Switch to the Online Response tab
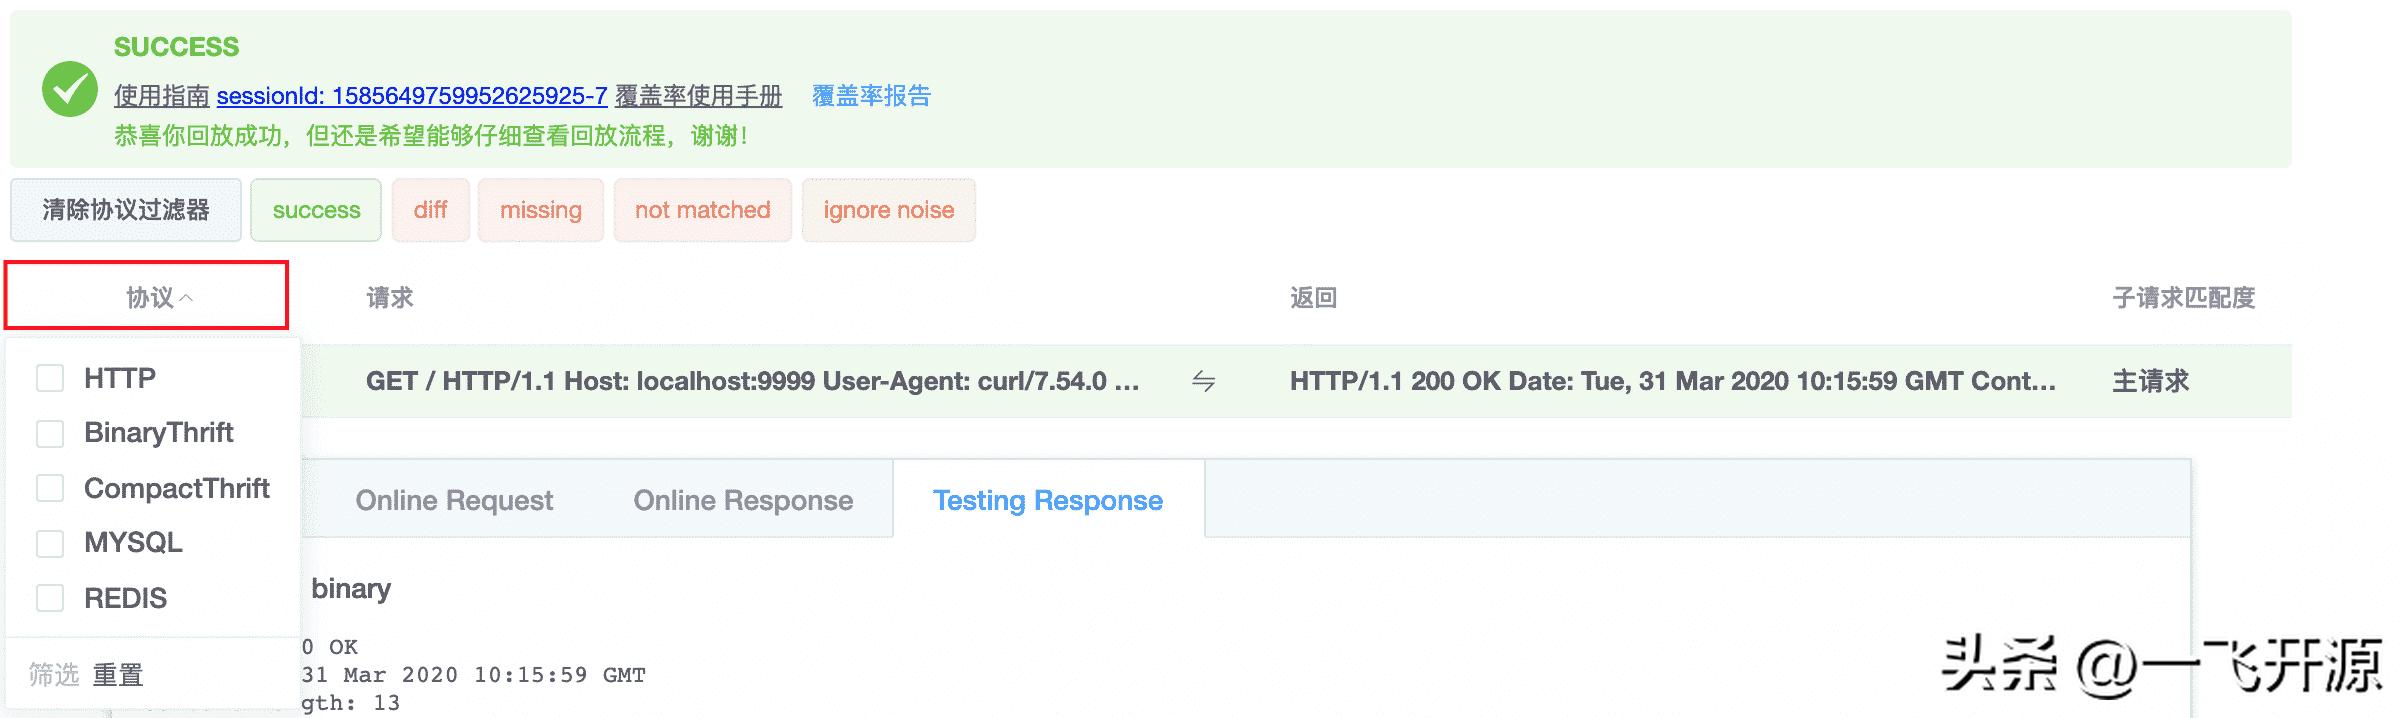2406x718 pixels. pyautogui.click(x=743, y=500)
